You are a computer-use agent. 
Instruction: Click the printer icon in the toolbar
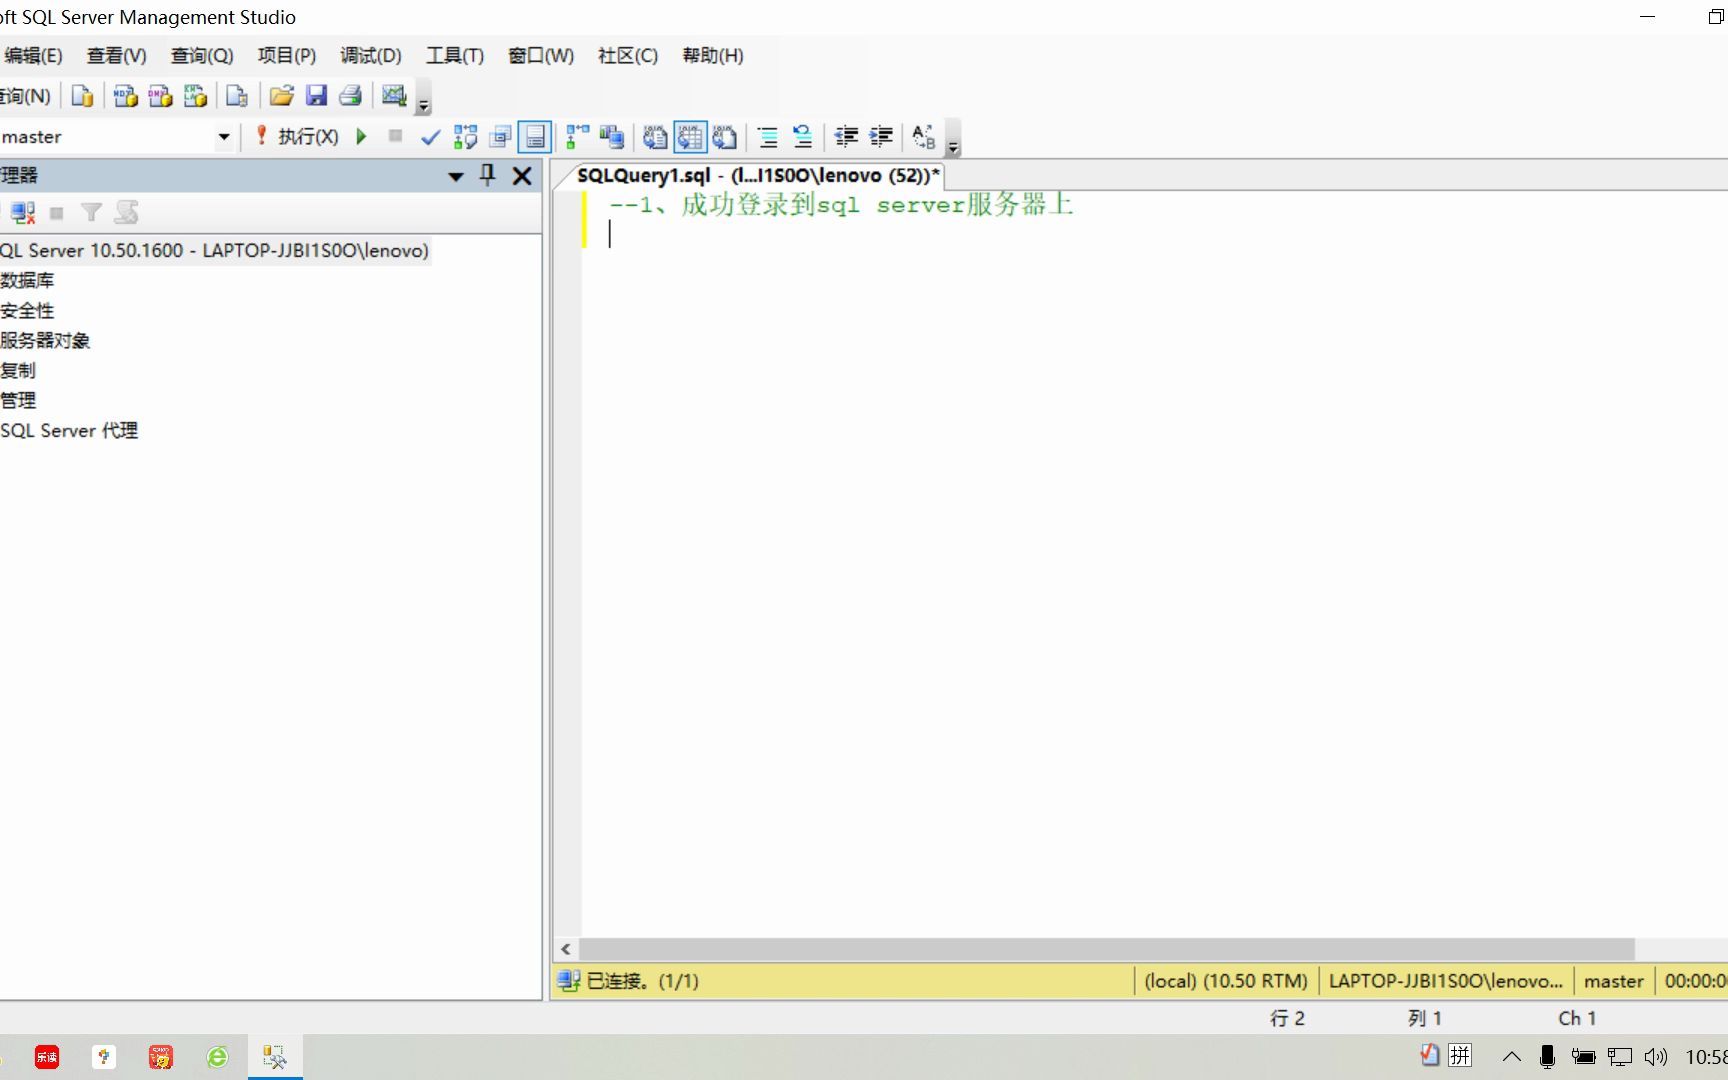[x=350, y=96]
